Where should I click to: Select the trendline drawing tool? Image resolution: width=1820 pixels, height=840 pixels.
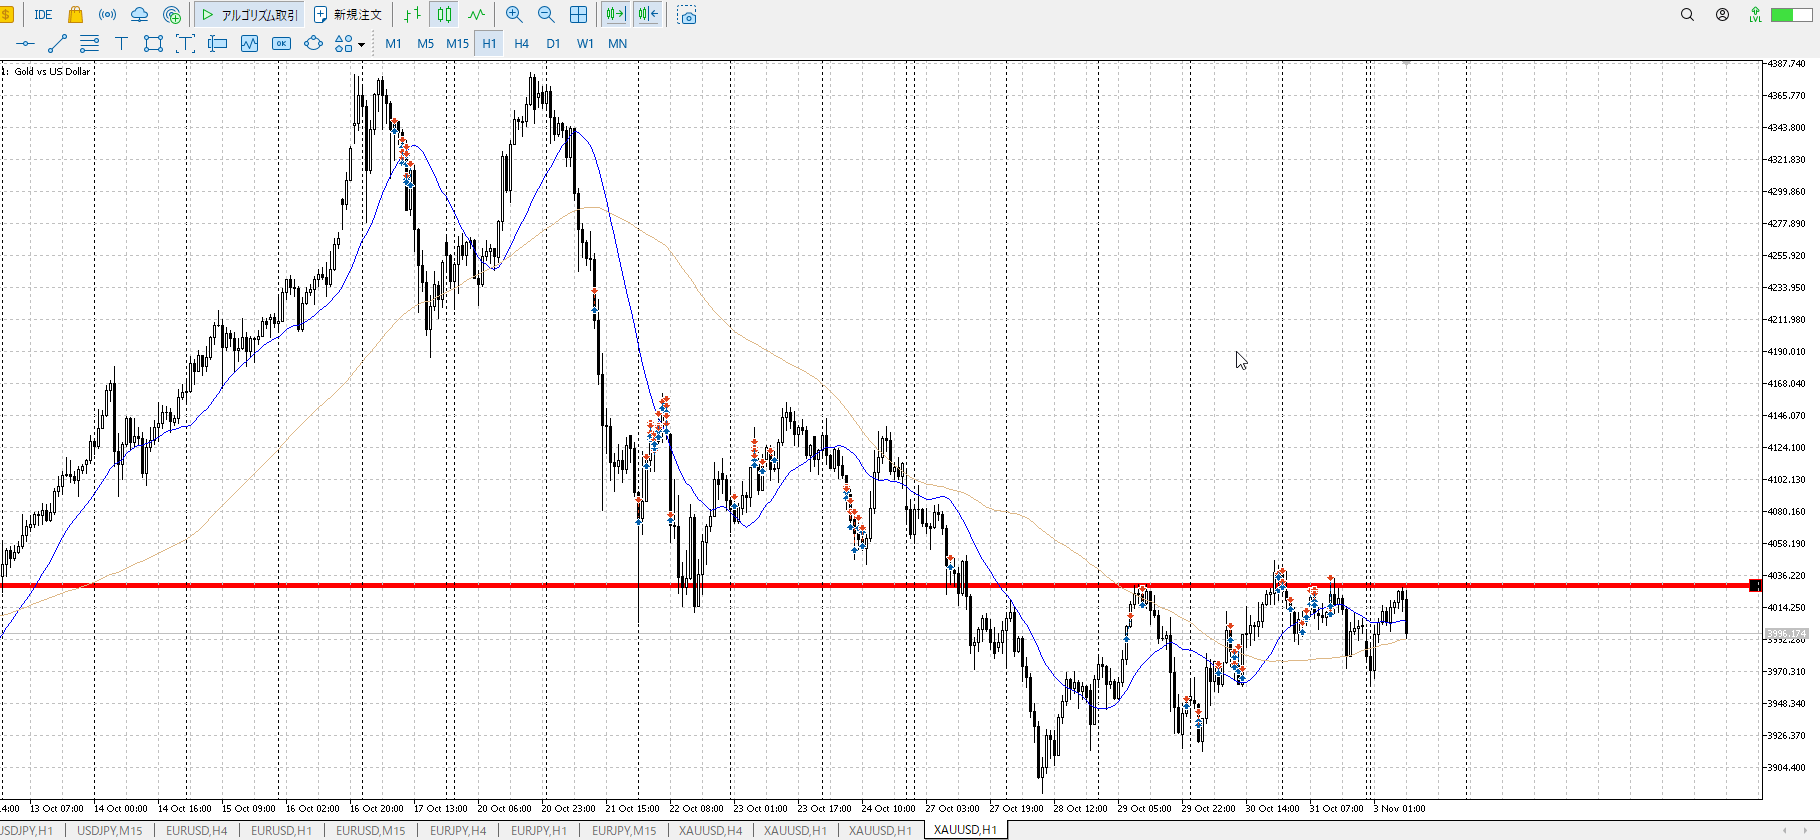(x=57, y=44)
